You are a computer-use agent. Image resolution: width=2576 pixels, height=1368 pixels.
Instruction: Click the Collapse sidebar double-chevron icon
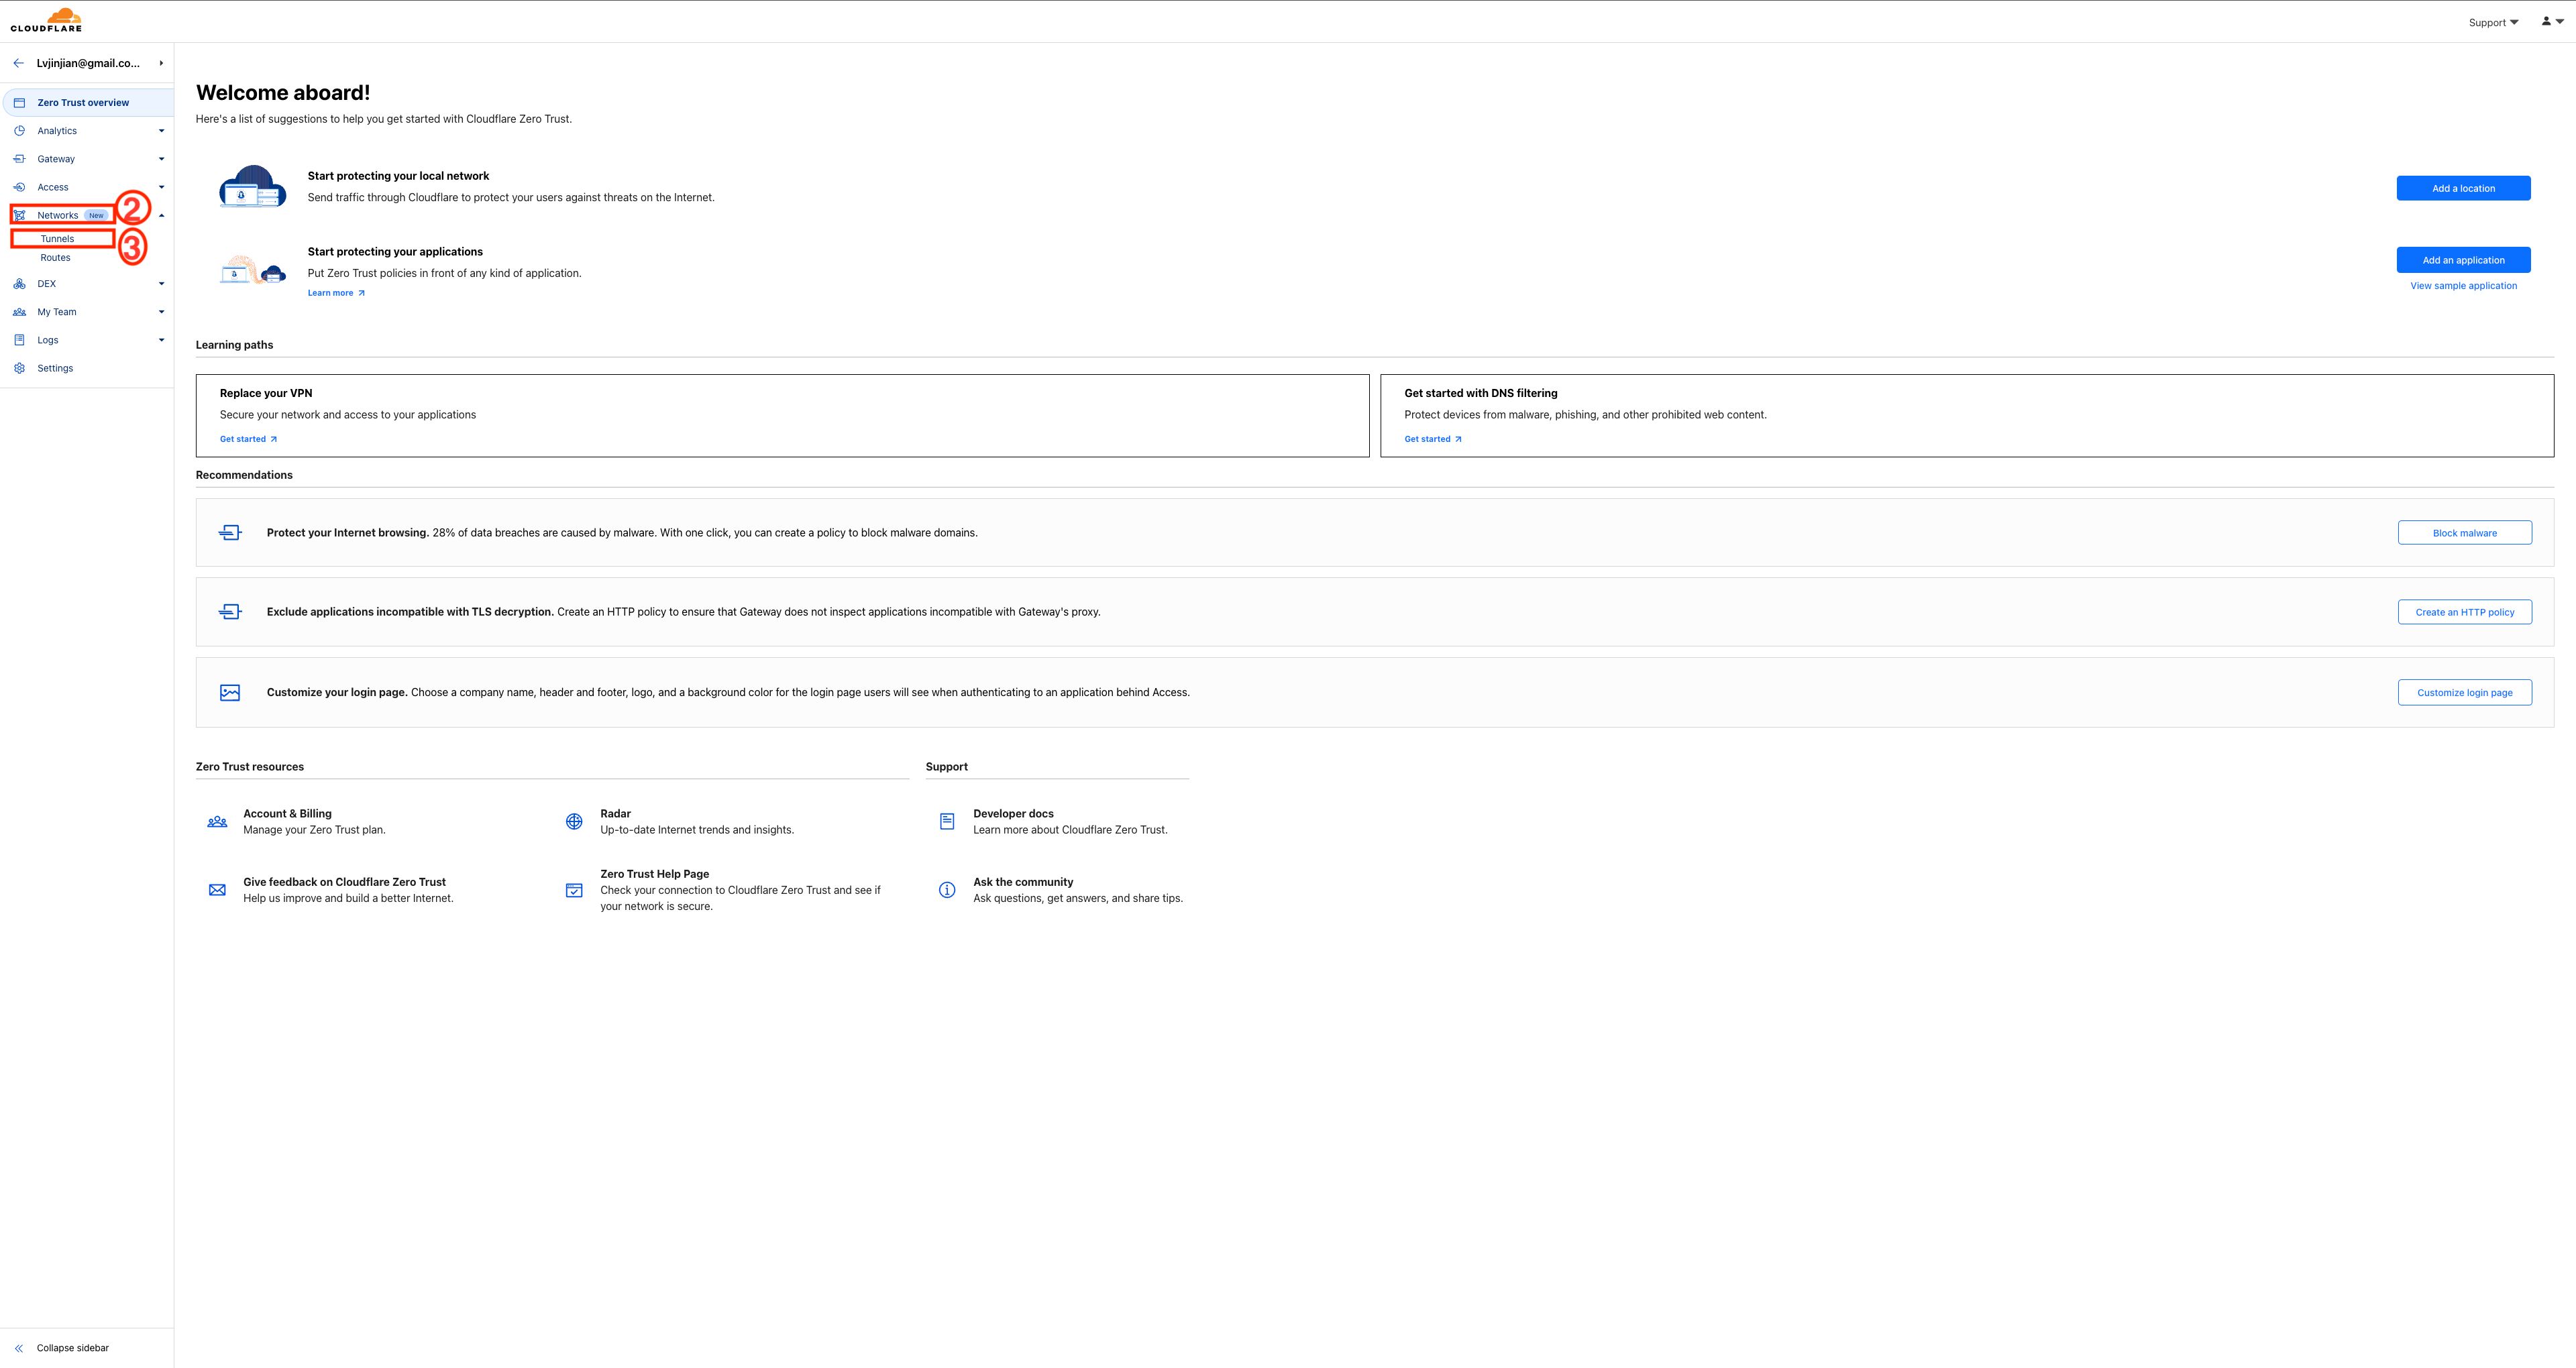(19, 1348)
